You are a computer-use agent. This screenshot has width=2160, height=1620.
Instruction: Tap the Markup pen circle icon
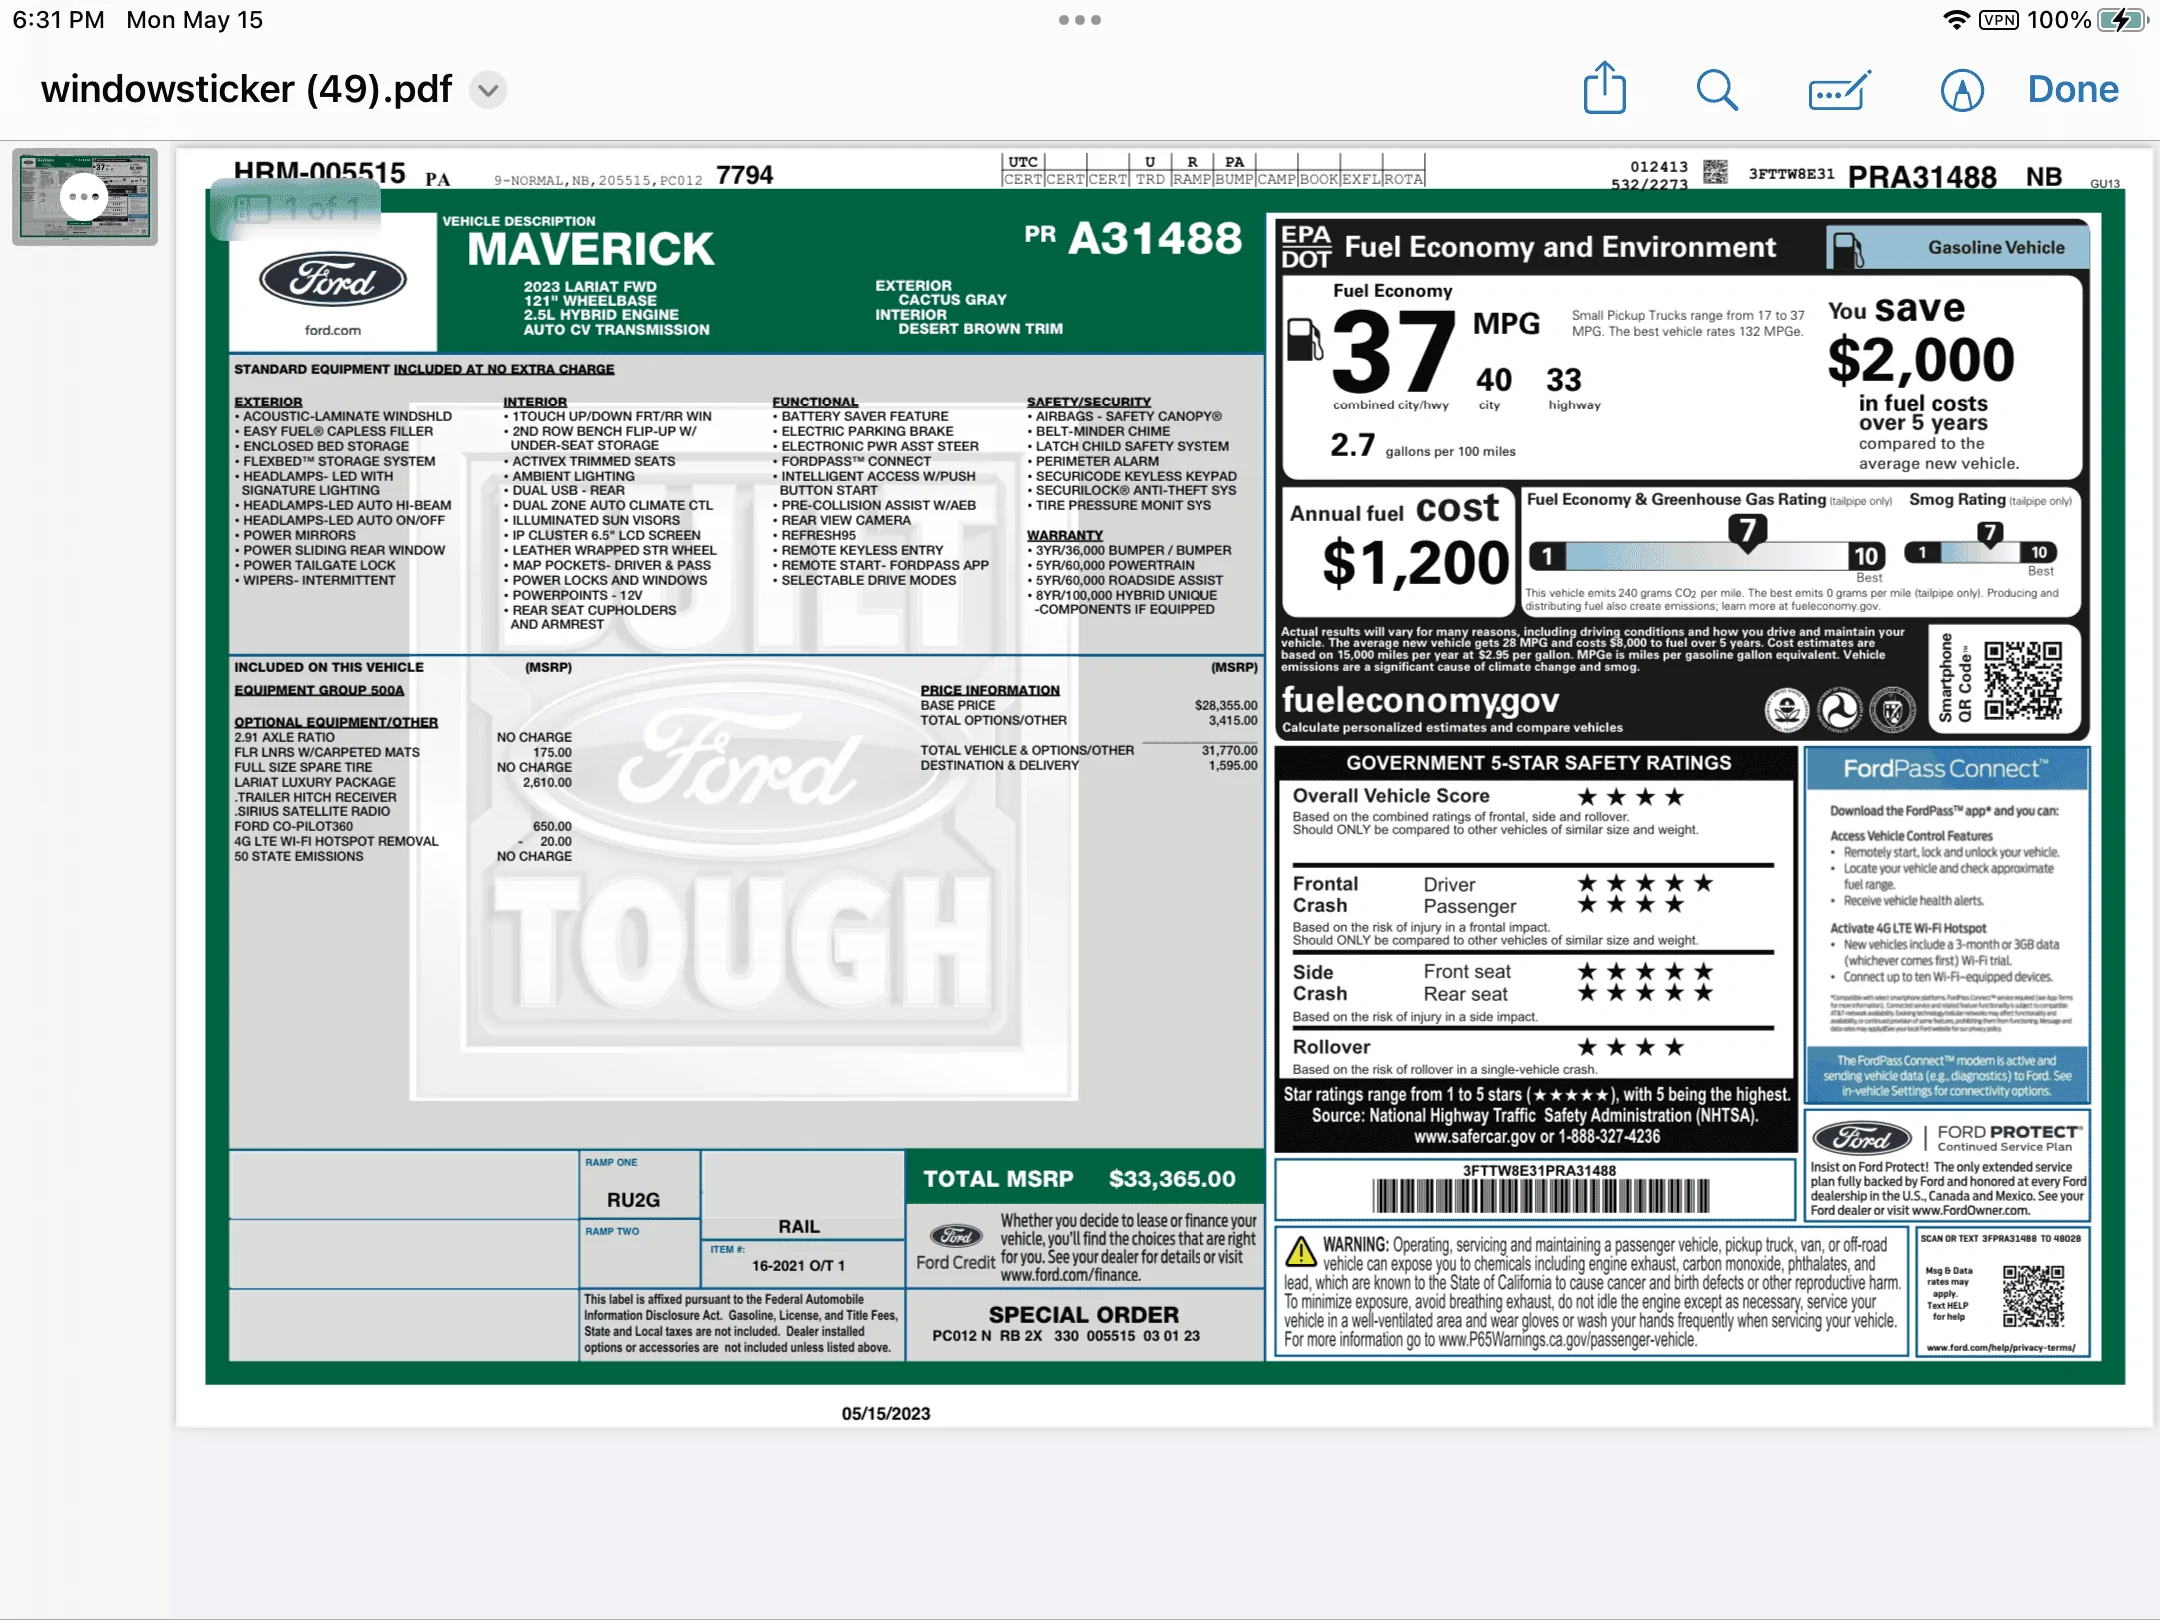pyautogui.click(x=1962, y=90)
